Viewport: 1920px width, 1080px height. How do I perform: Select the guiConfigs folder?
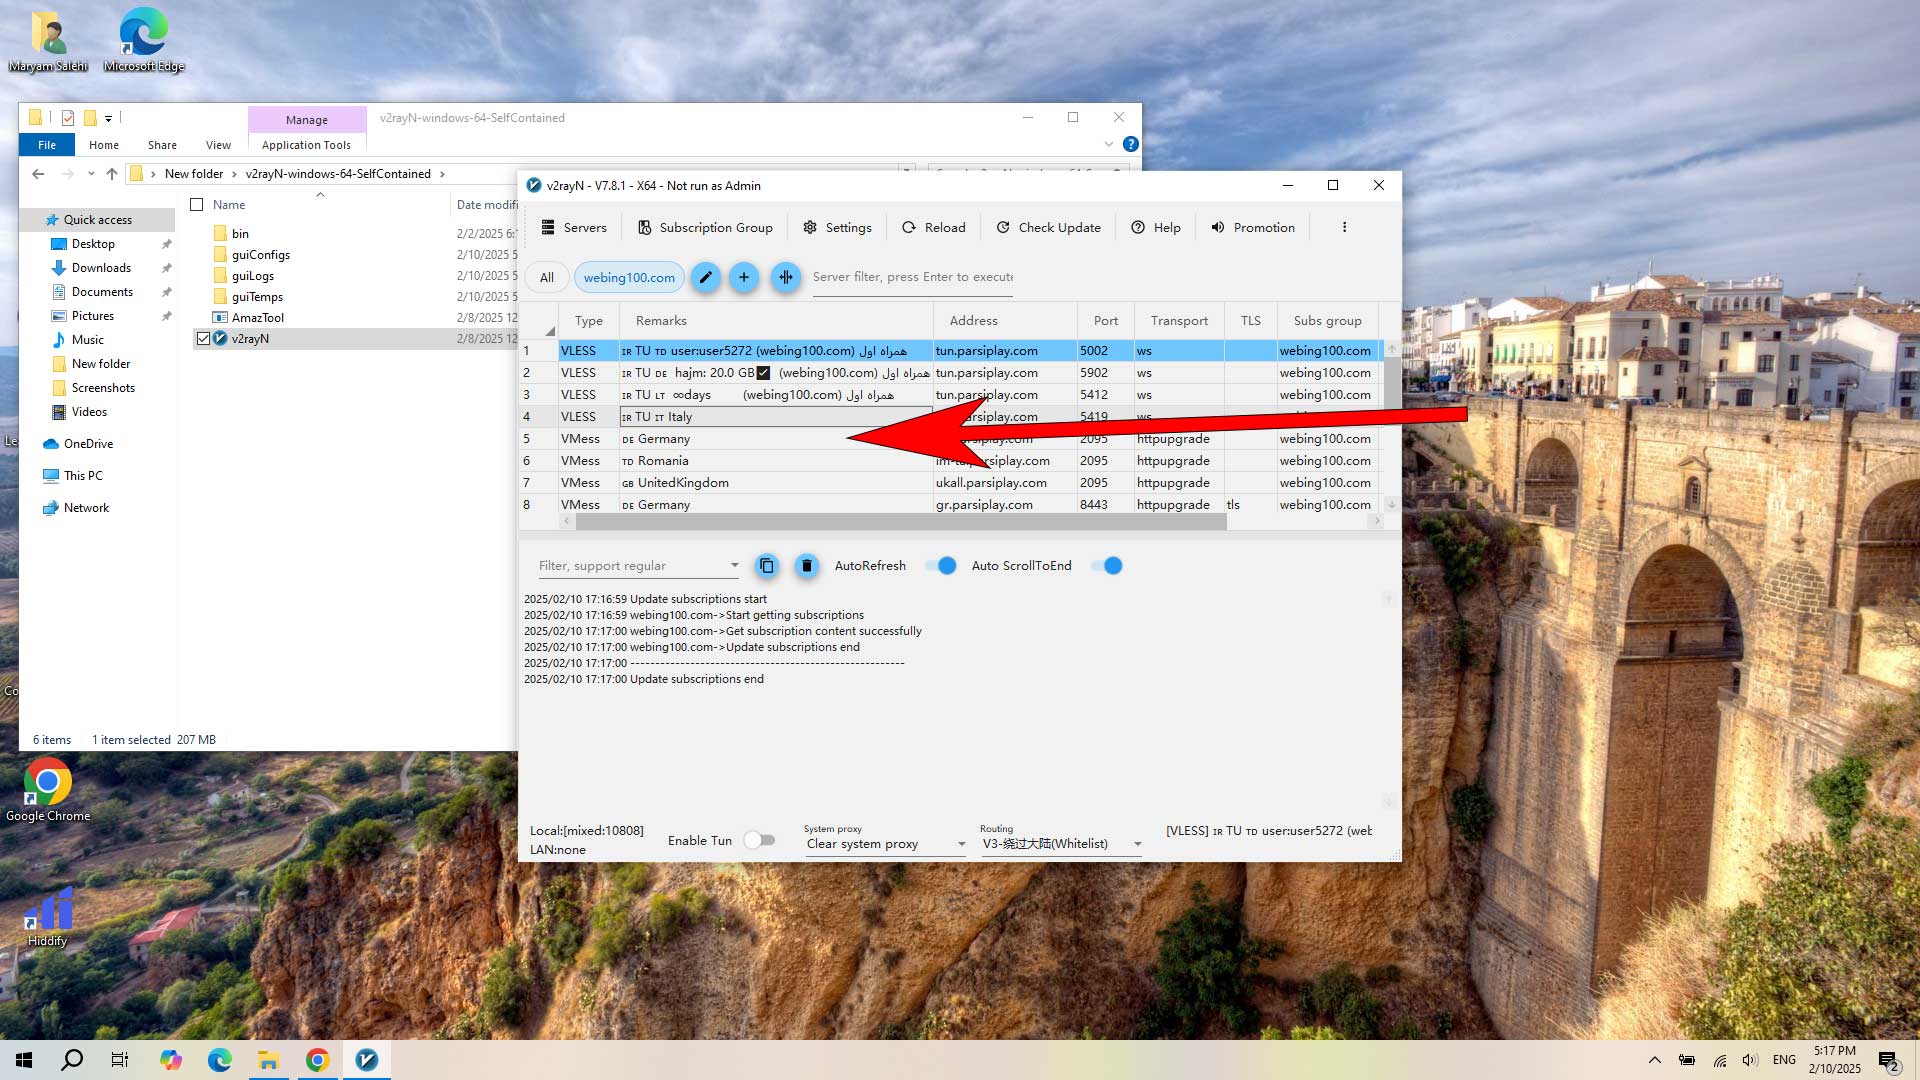click(261, 255)
